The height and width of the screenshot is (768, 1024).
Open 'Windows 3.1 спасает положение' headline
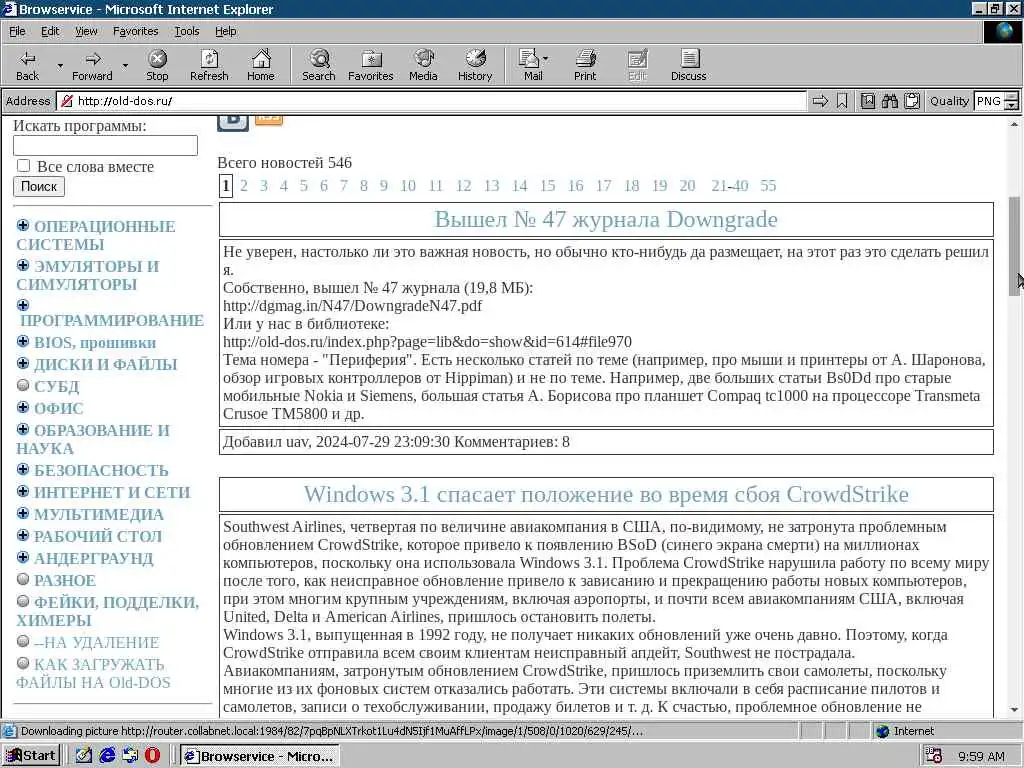(606, 494)
